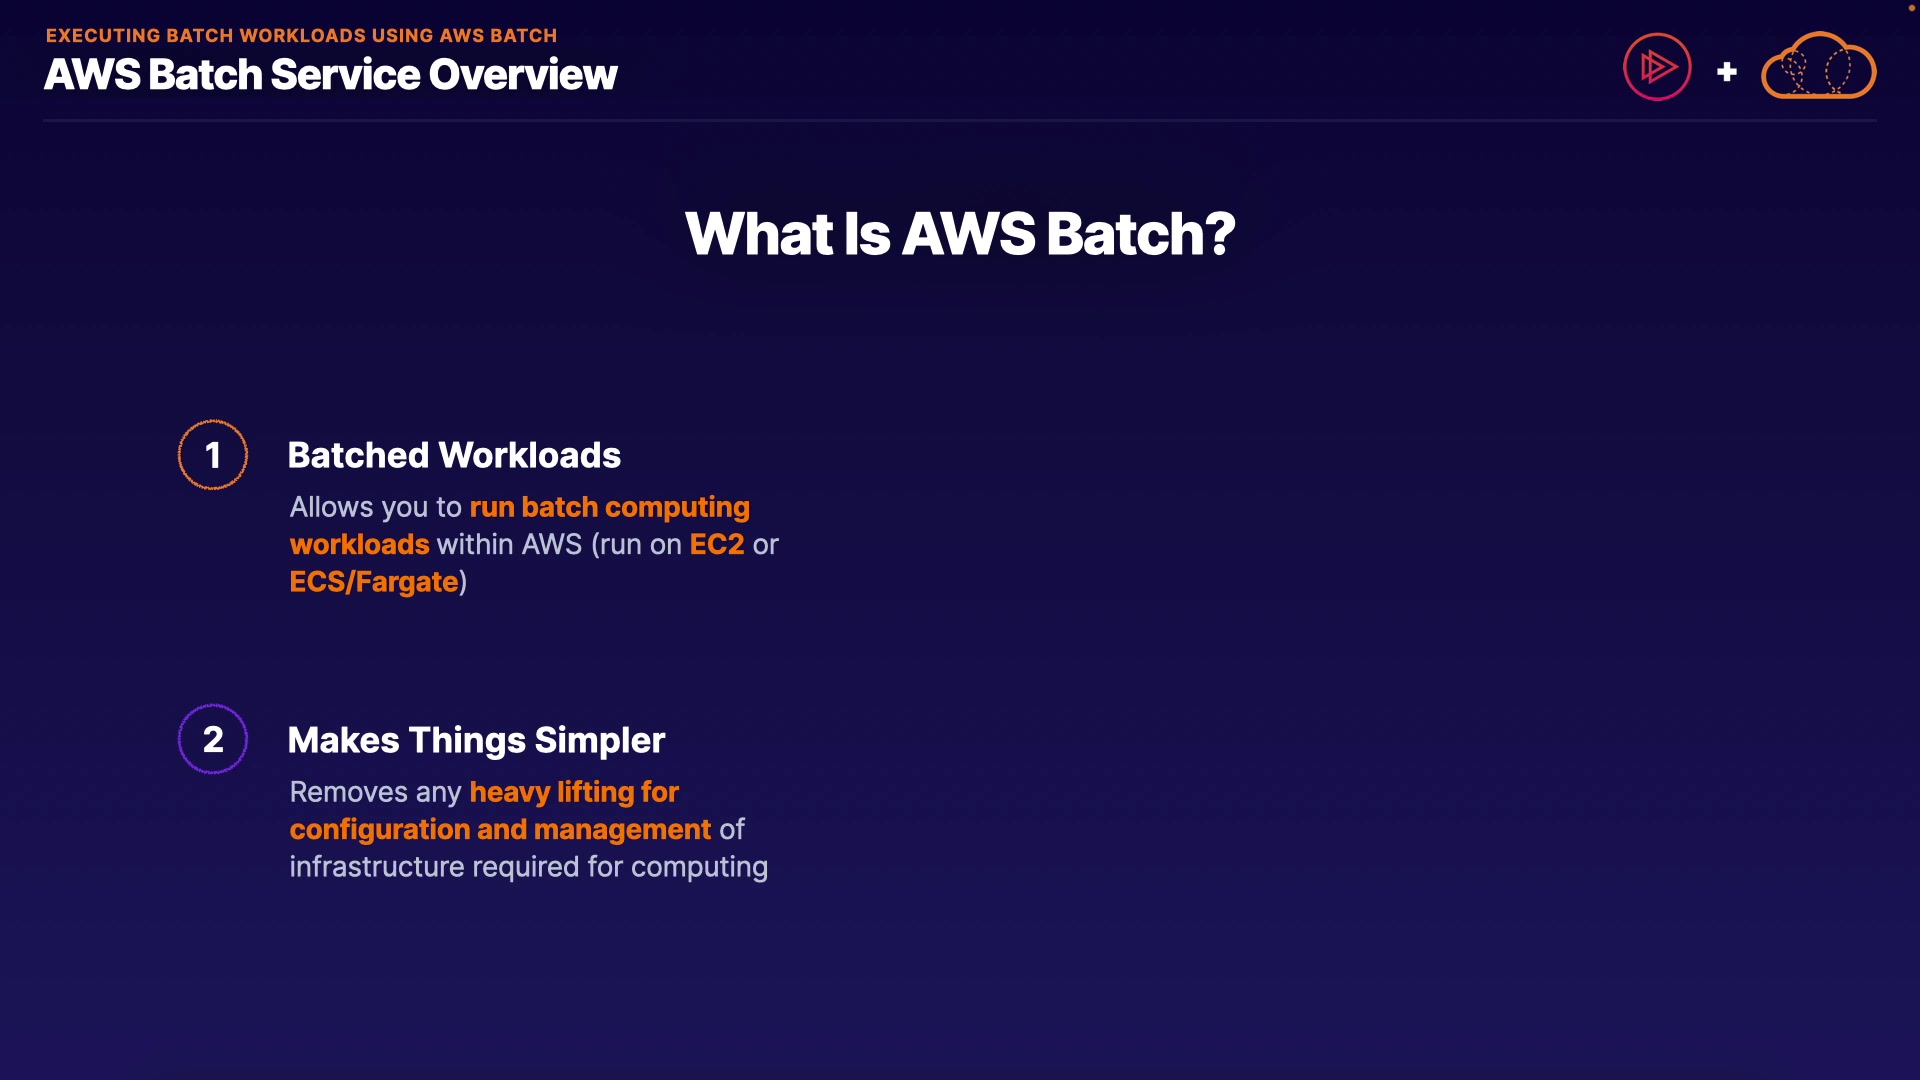Click the Pluralsight play logo icon
Viewport: 1920px width, 1080px height.
(x=1657, y=67)
